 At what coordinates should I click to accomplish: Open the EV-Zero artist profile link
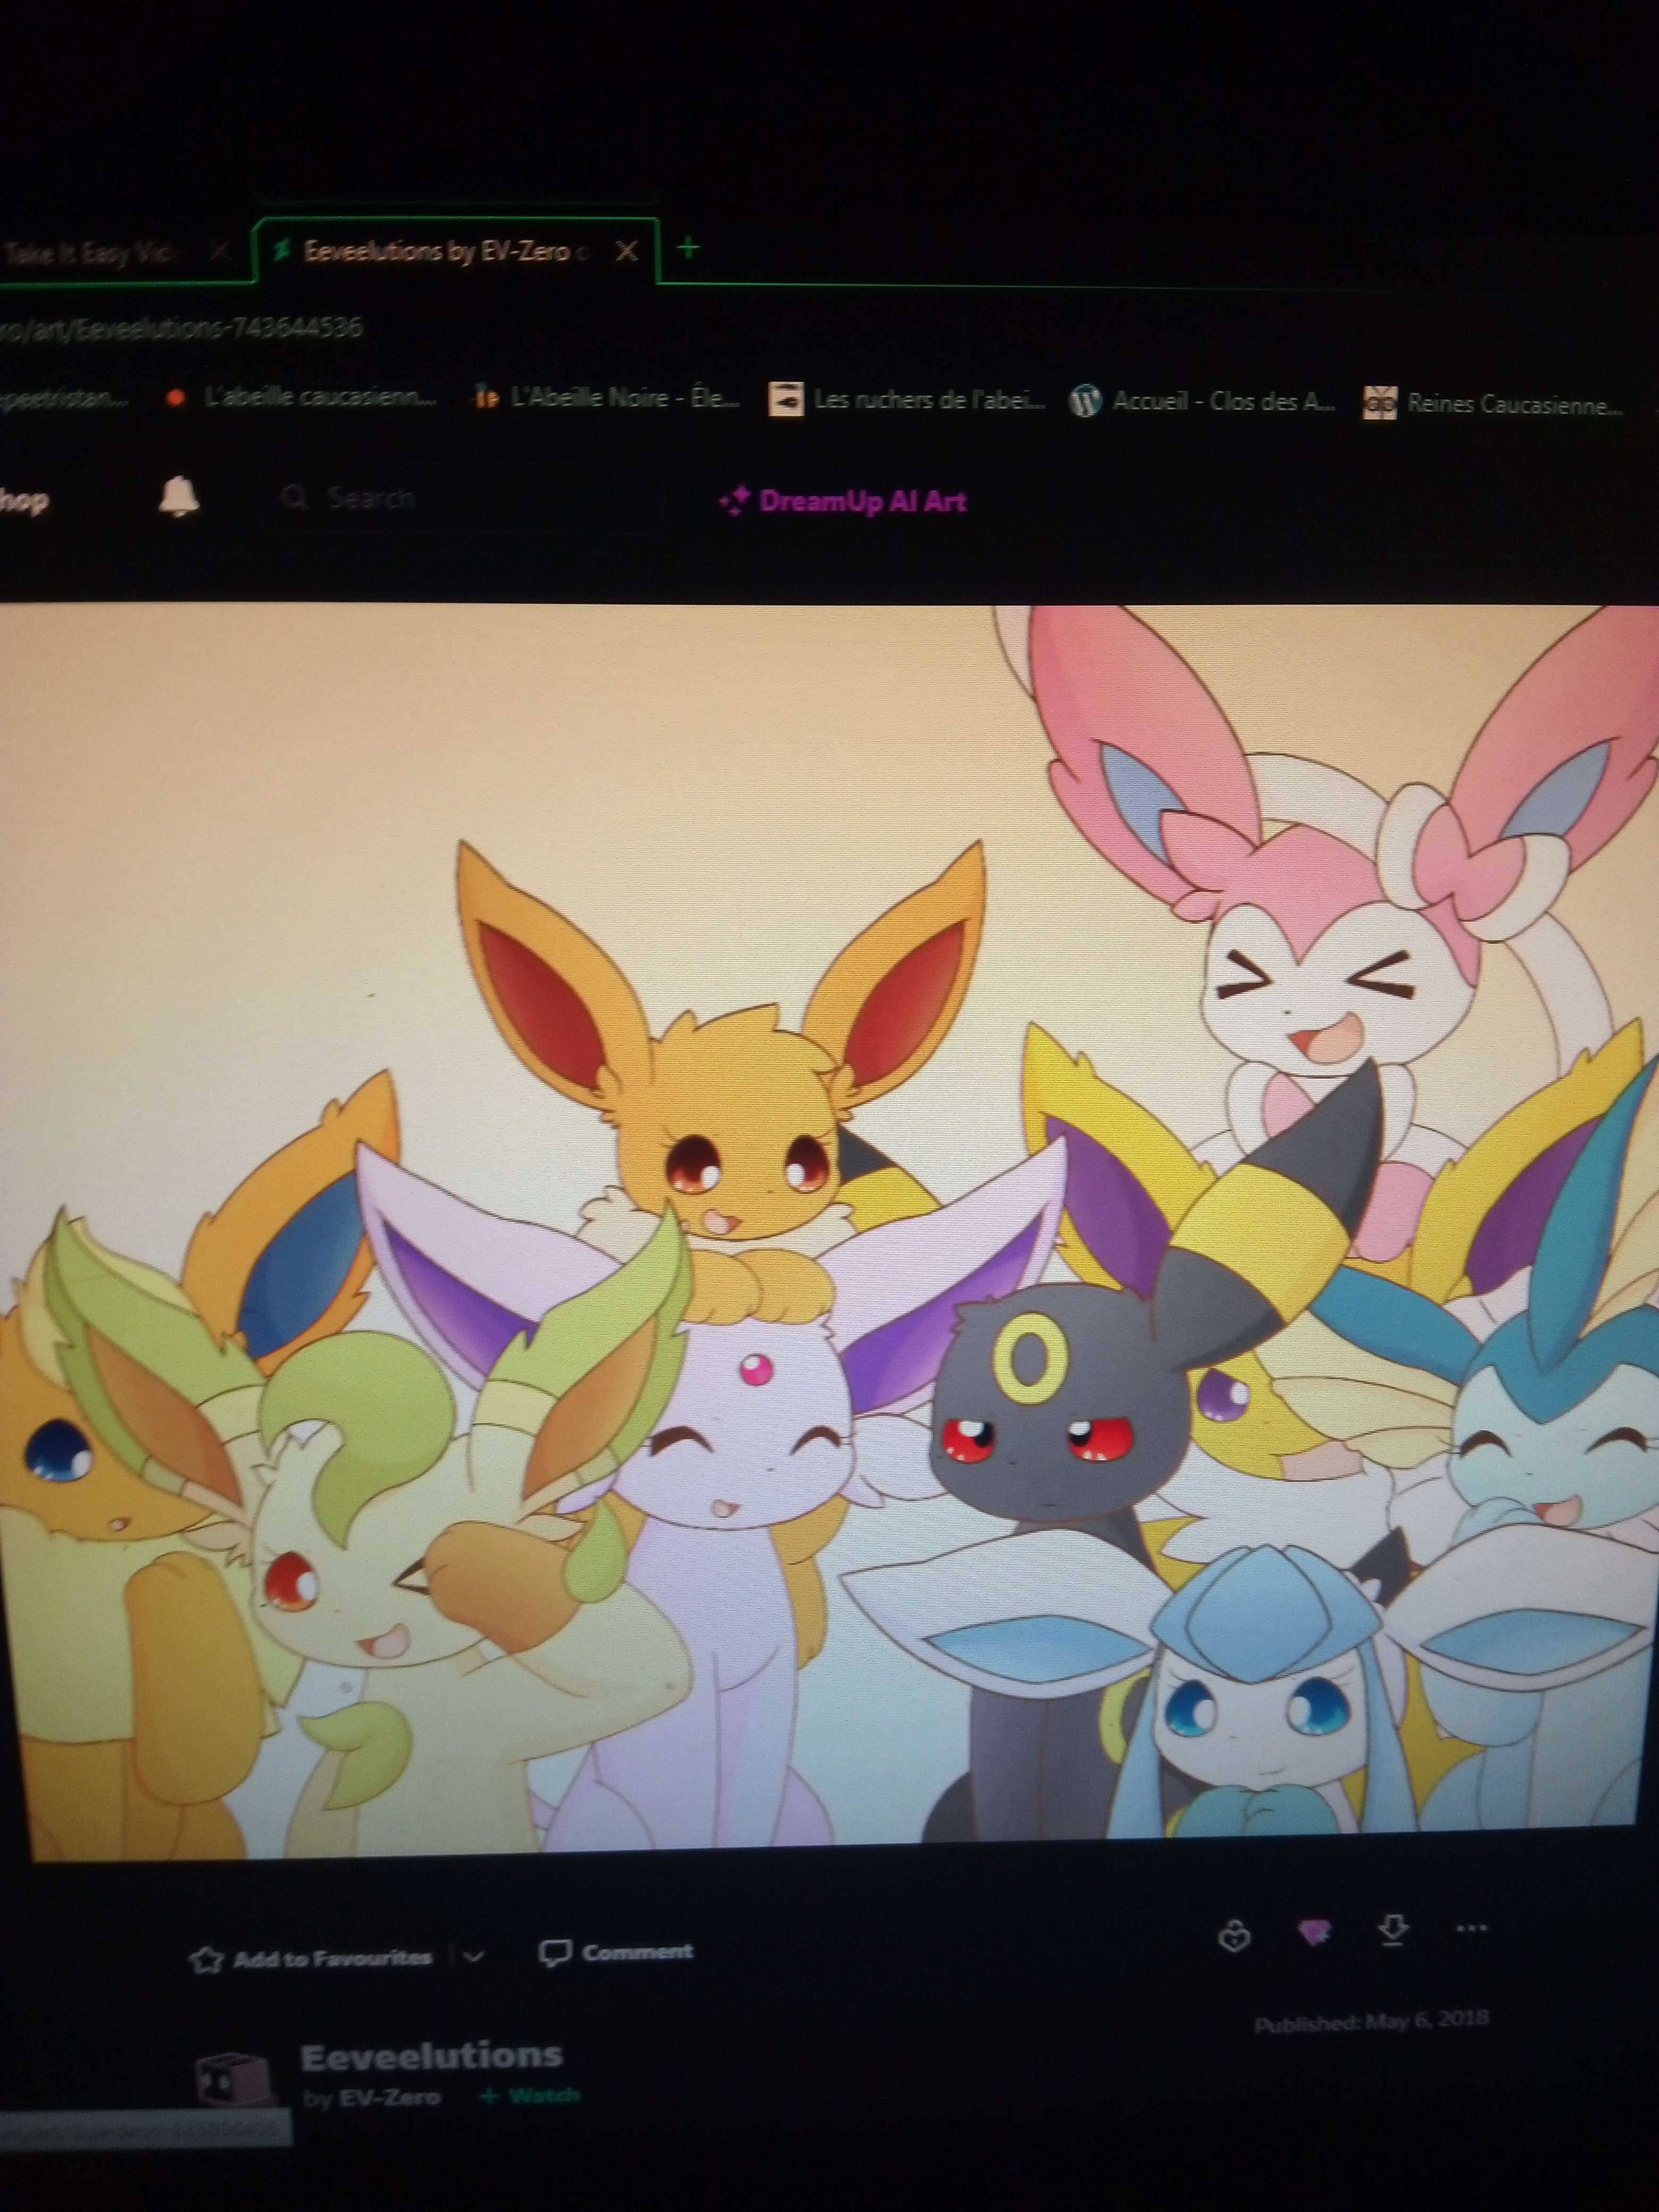(390, 2098)
